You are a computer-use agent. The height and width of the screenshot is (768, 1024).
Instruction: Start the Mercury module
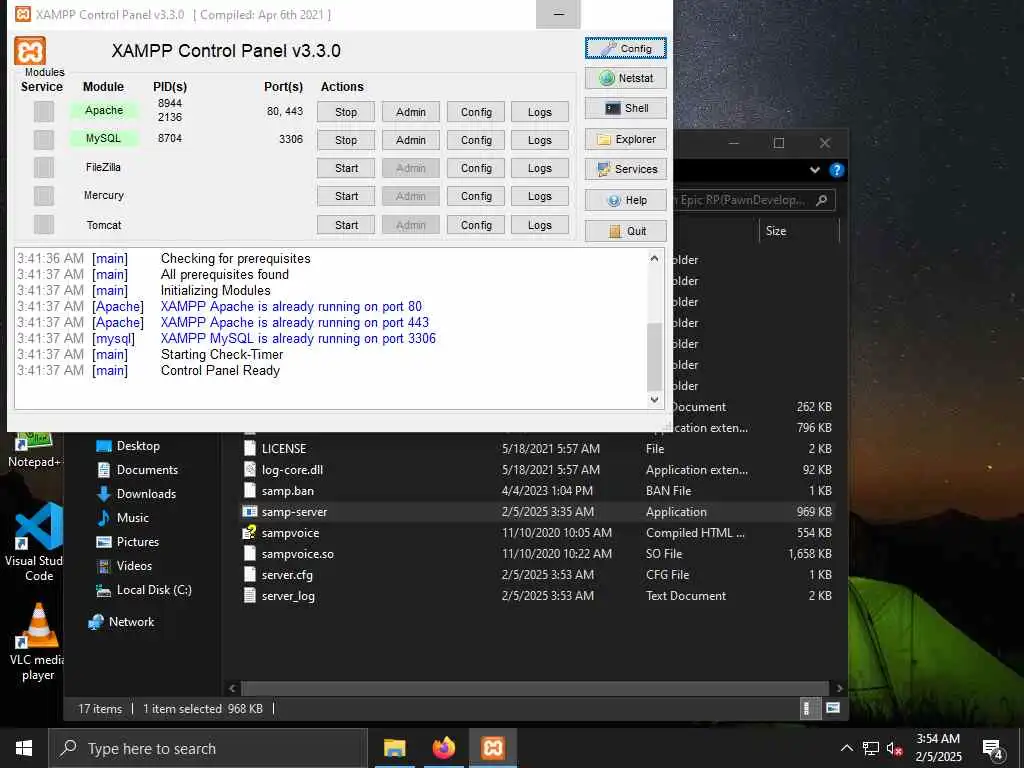click(346, 196)
